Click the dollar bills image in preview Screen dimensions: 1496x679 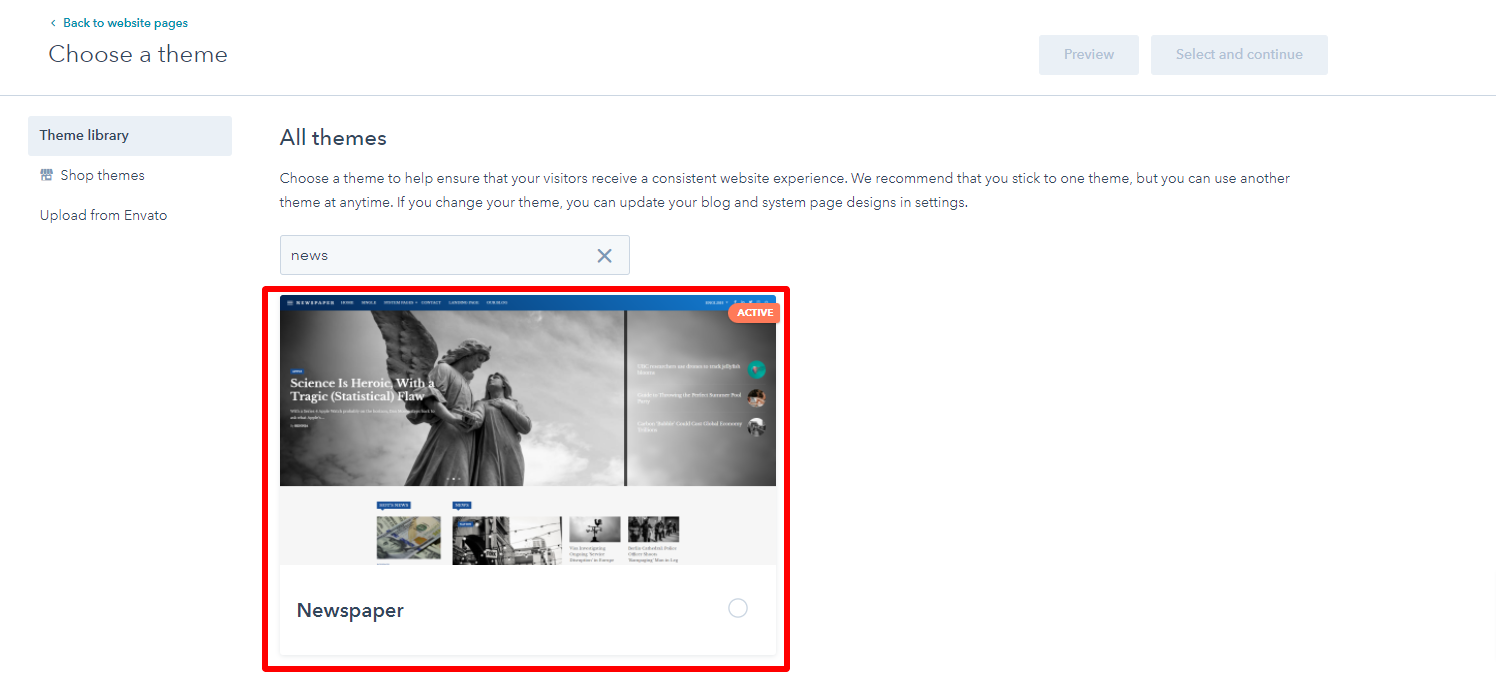coord(408,537)
